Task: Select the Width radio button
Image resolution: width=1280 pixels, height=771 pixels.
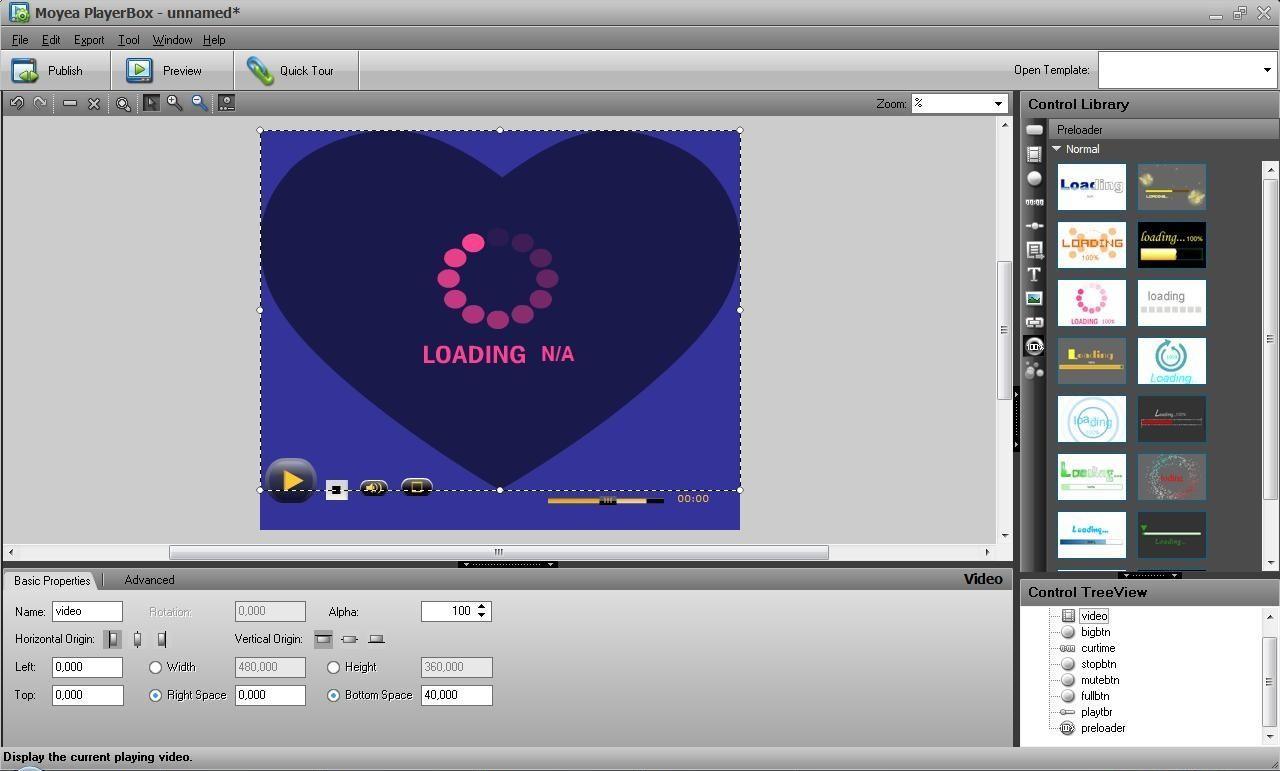Action: [x=155, y=667]
